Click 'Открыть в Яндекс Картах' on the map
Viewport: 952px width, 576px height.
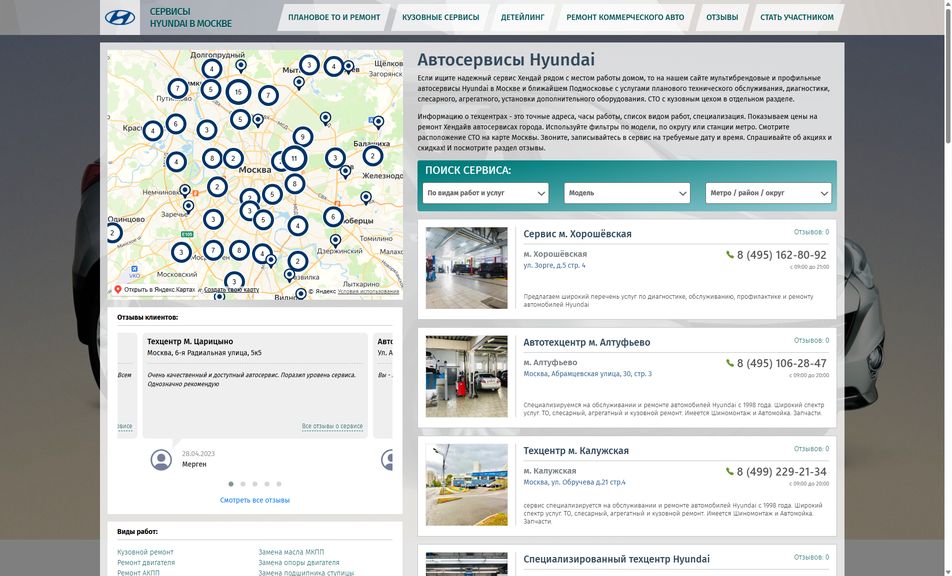[160, 290]
